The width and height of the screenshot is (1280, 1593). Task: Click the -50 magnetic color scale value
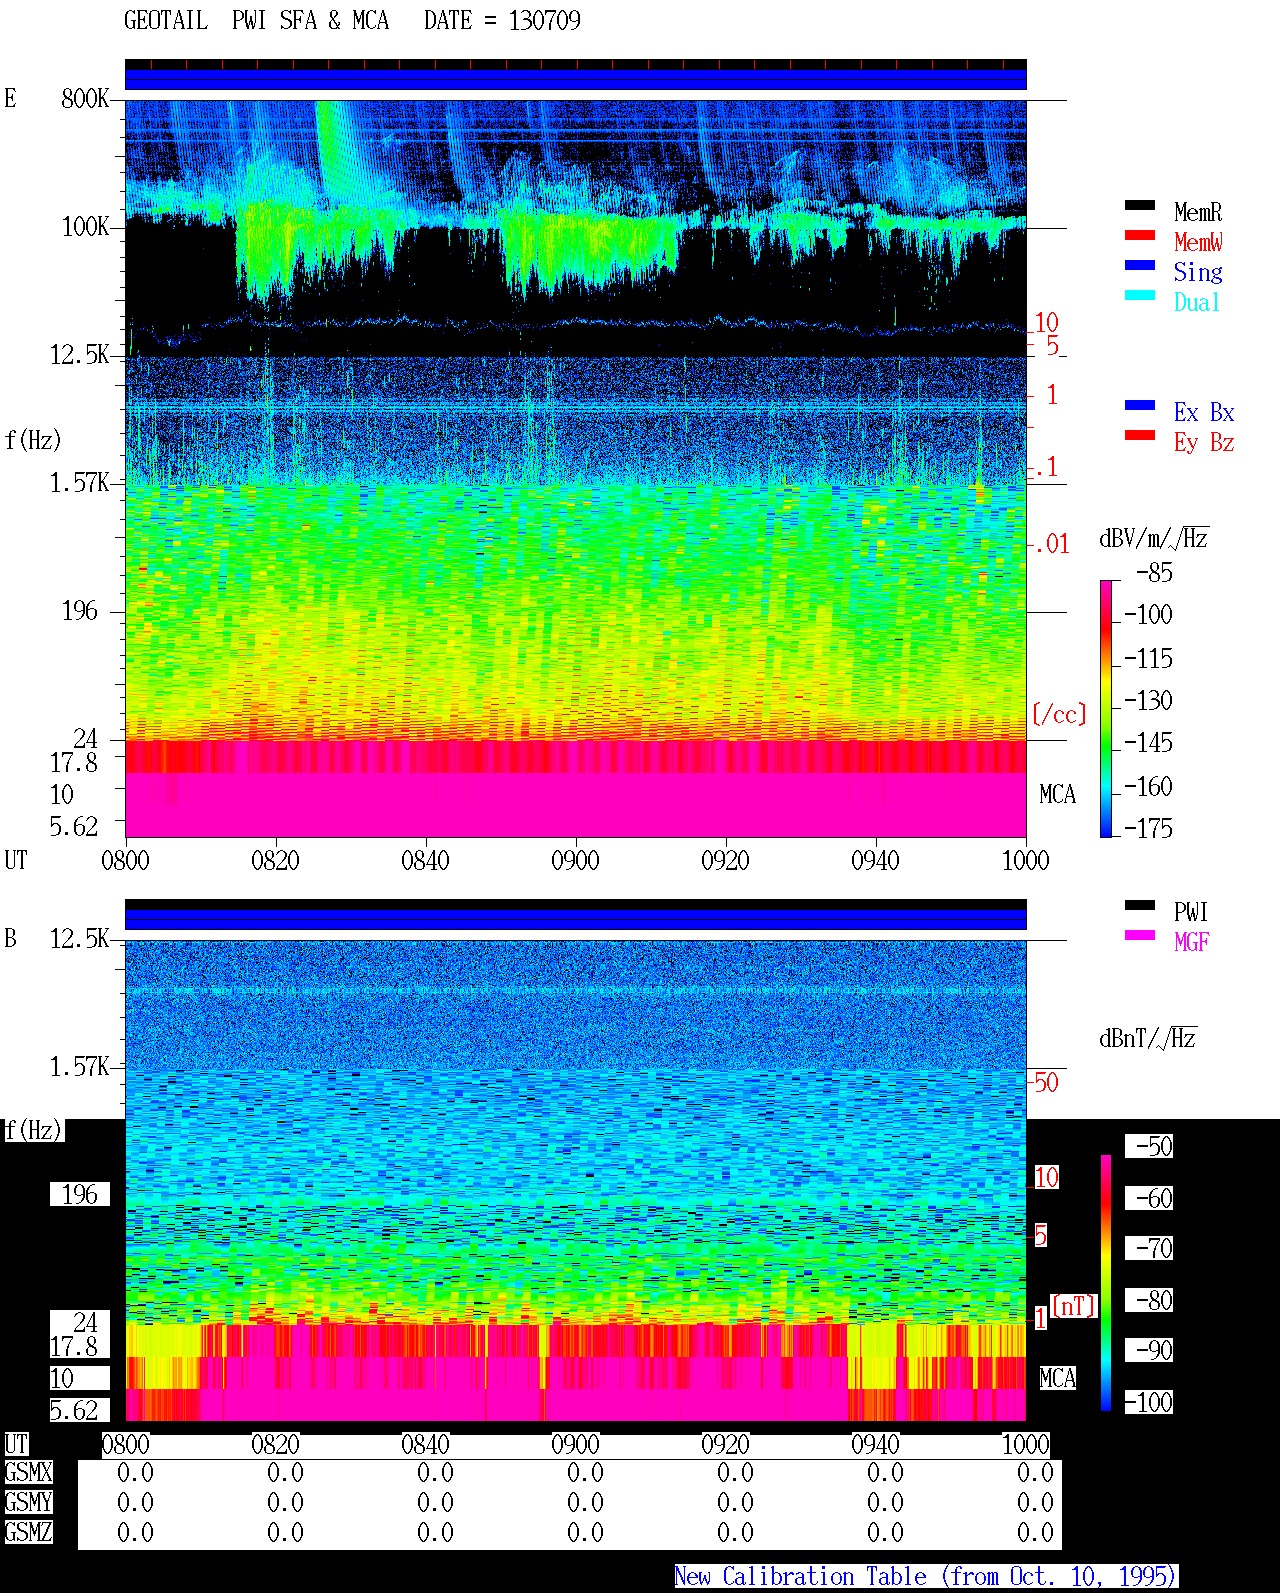tap(1154, 1147)
